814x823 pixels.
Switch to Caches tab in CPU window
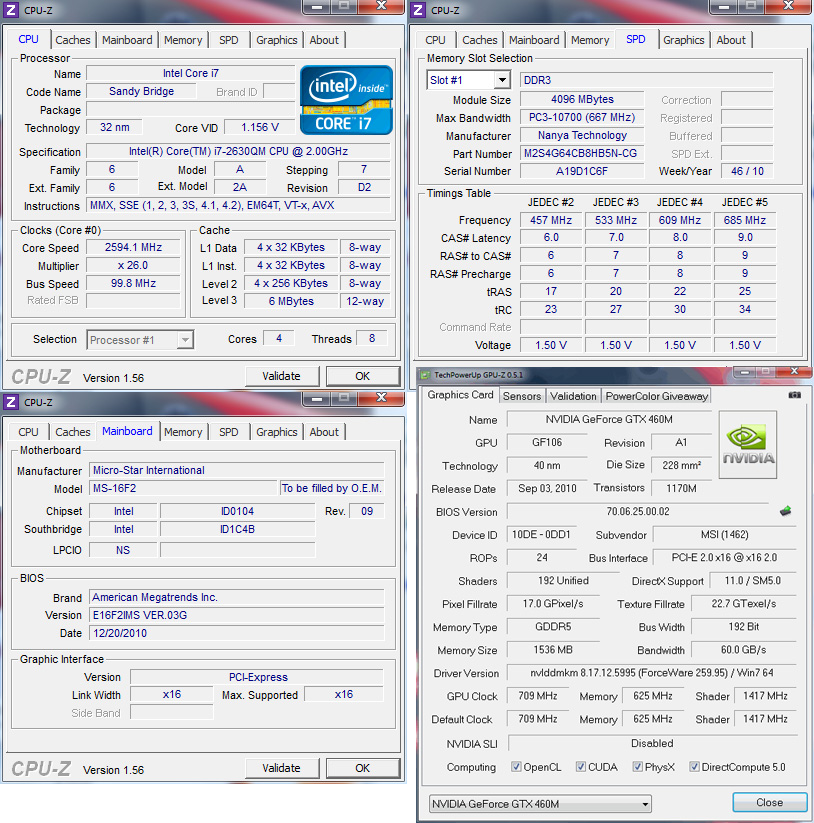72,40
